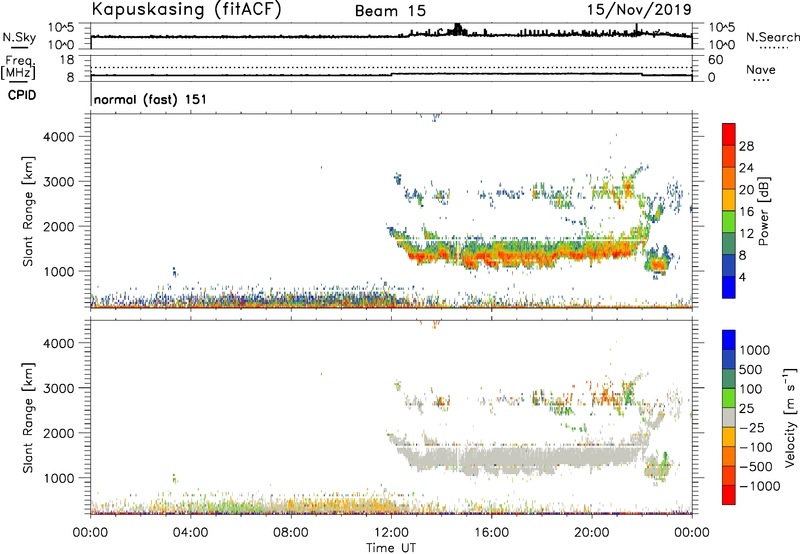Viewport: 800px width, 554px height.
Task: Click the "18" tick on frequency axis
Action: tap(67, 60)
